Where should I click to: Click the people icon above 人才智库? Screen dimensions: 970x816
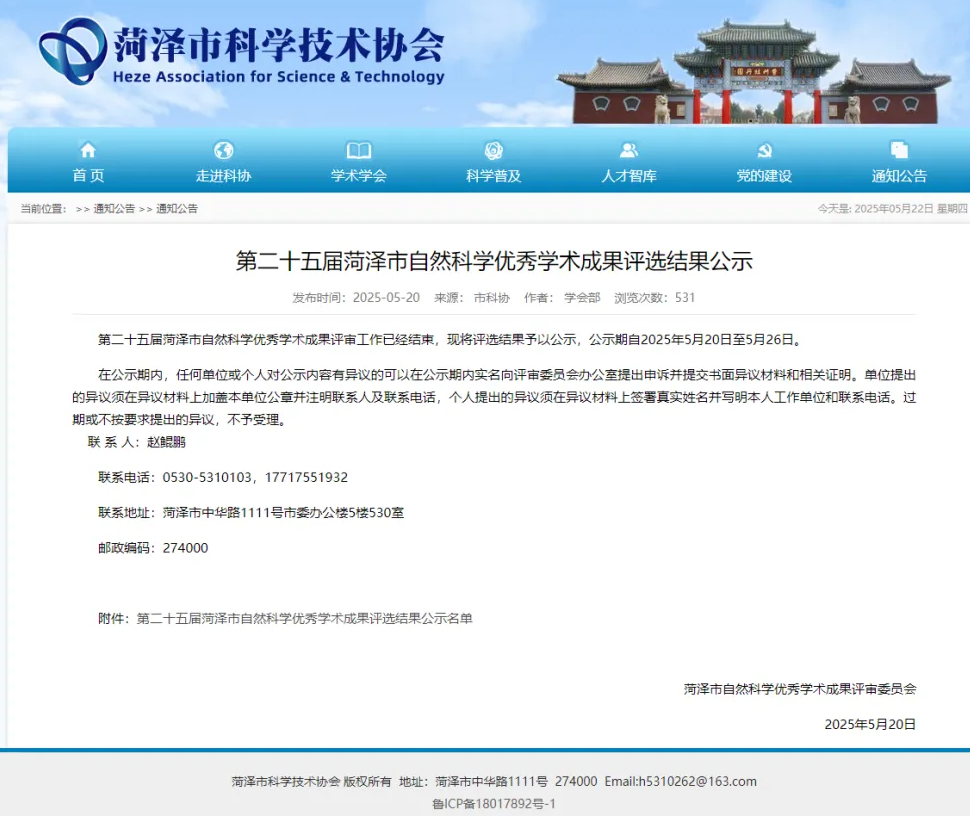629,151
